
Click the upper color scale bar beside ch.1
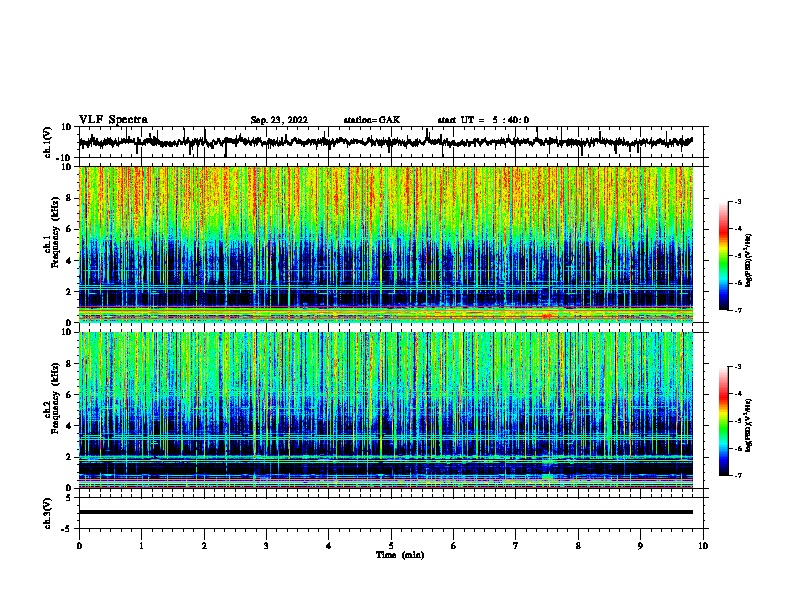pyautogui.click(x=724, y=256)
